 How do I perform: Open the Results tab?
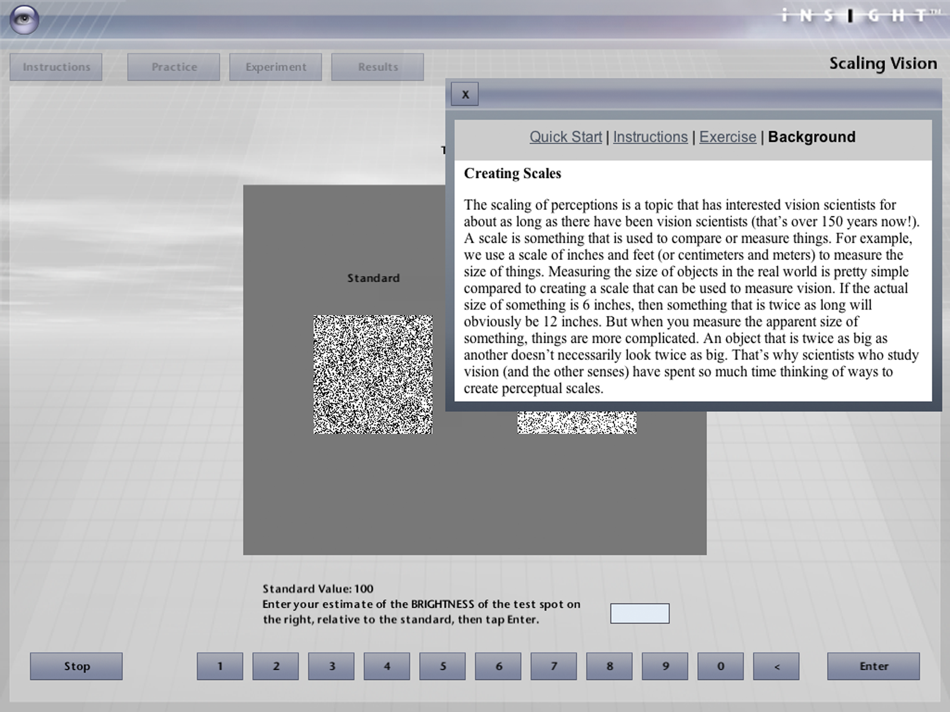point(377,67)
